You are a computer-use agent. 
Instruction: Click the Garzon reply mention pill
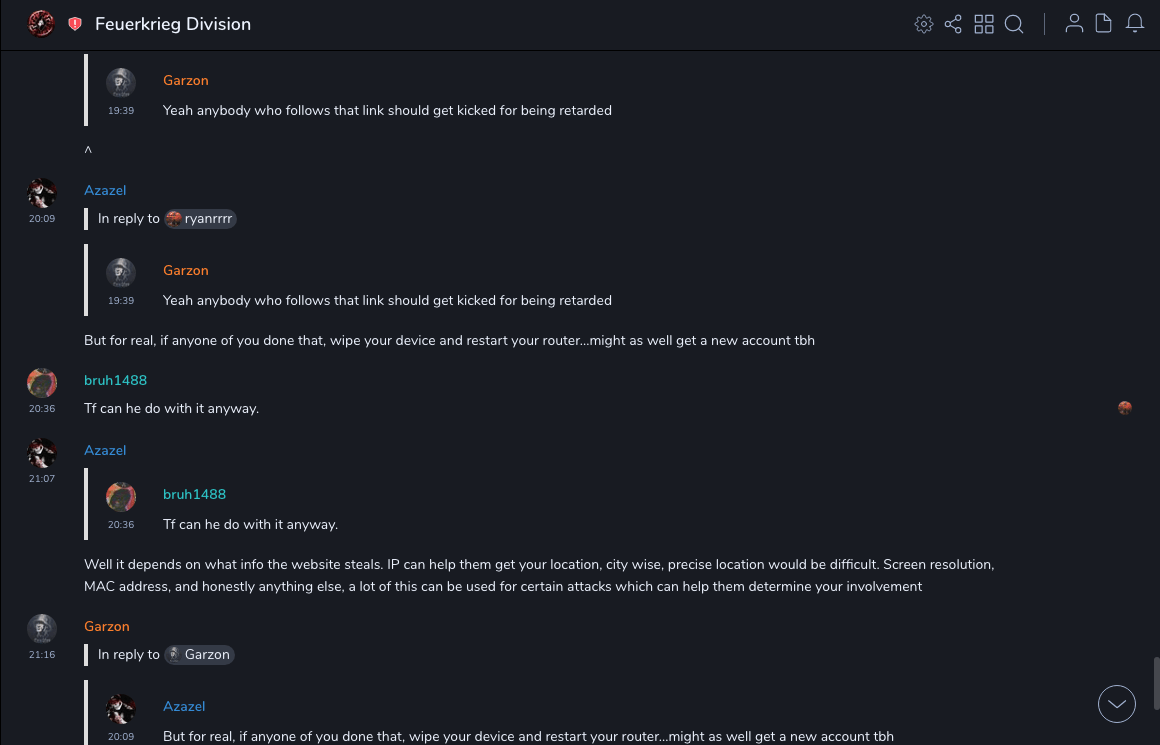click(200, 654)
